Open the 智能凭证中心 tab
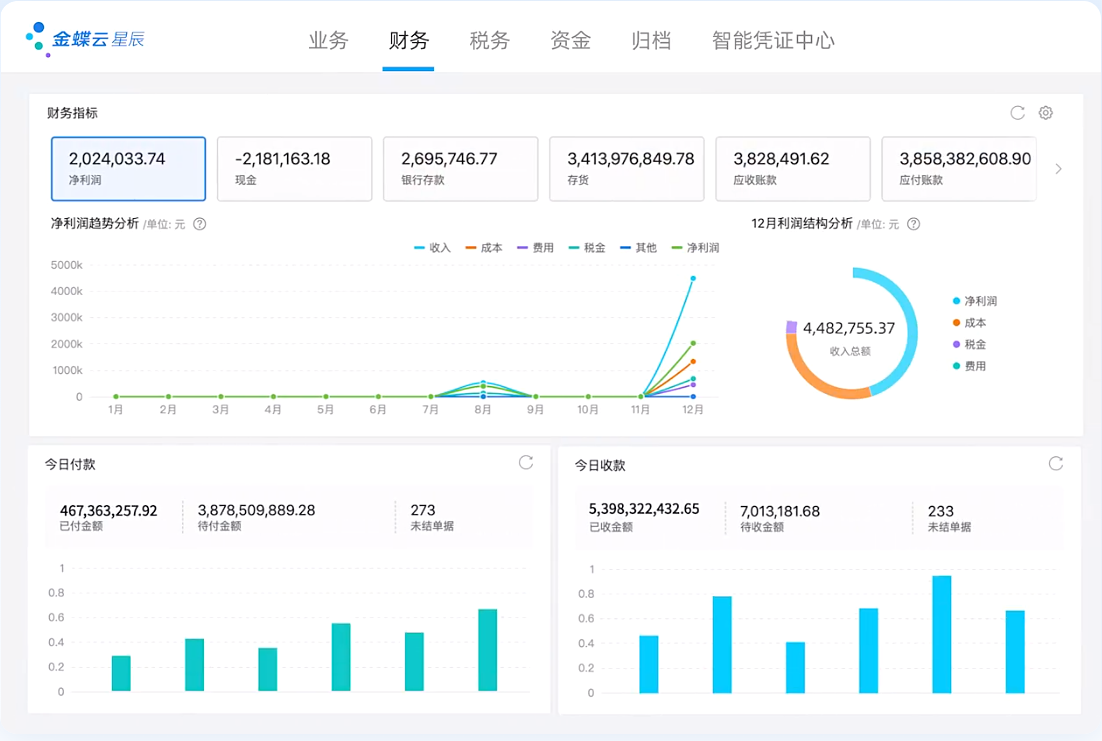This screenshot has width=1102, height=741. 773,41
